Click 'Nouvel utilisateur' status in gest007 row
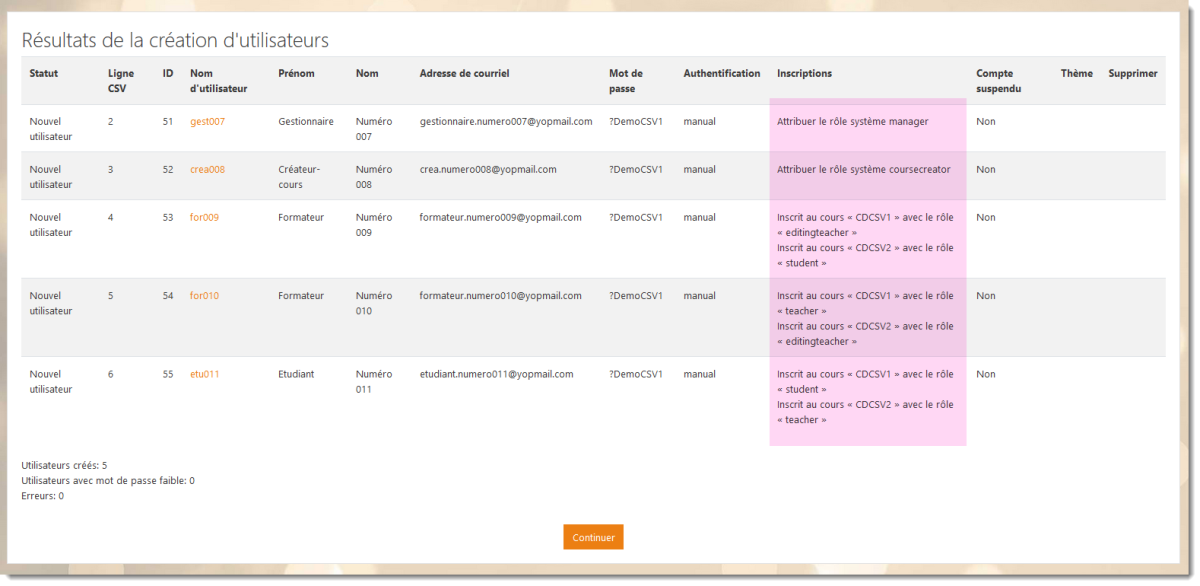The width and height of the screenshot is (1200, 586). point(51,129)
